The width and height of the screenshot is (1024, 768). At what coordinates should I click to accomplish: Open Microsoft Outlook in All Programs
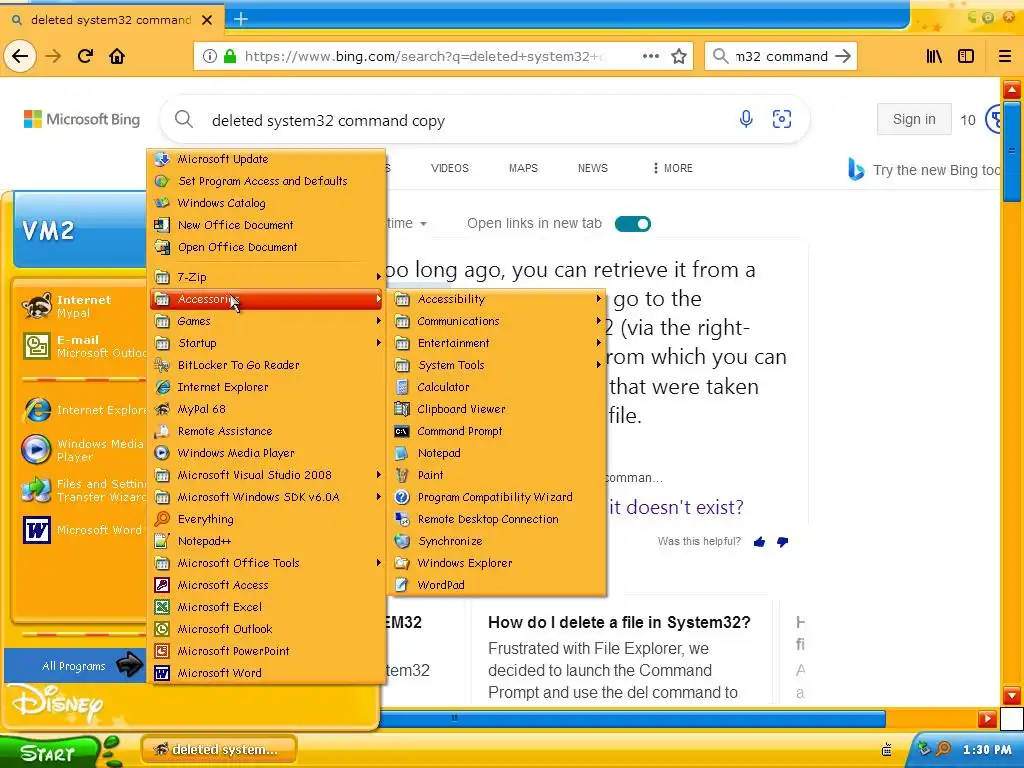[x=225, y=629]
